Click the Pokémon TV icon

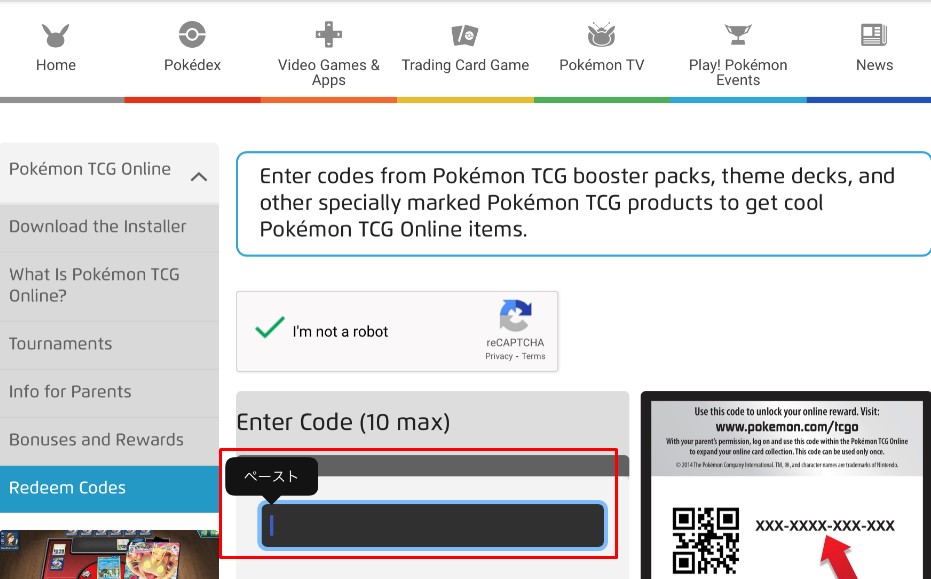coord(601,34)
